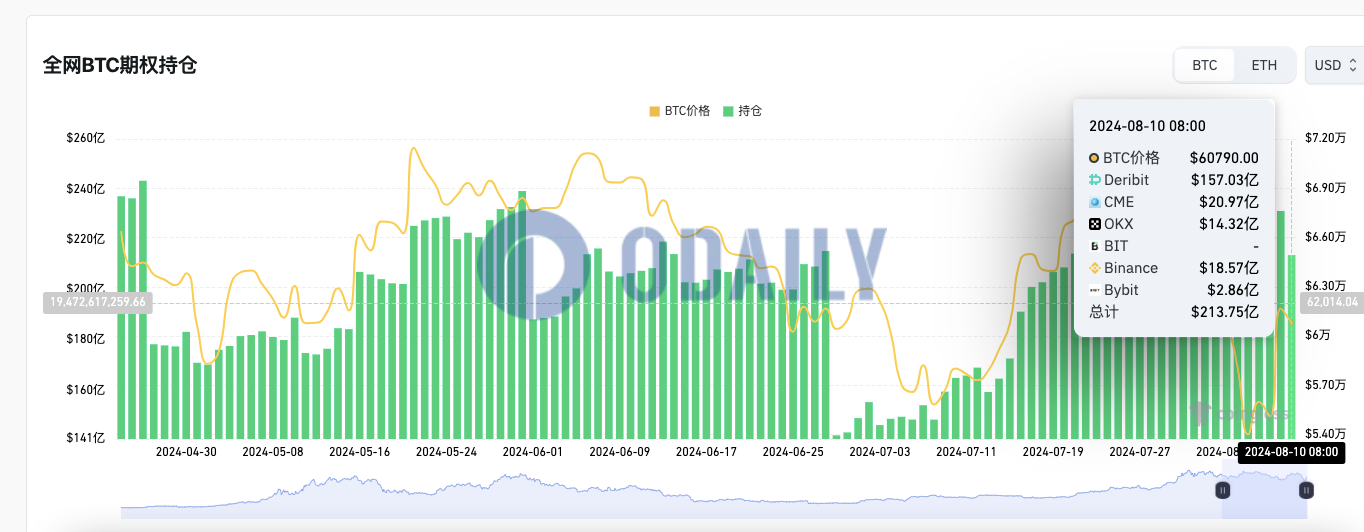
Task: Click the black 2024-08-10 08:00 axis label
Action: click(x=1292, y=451)
